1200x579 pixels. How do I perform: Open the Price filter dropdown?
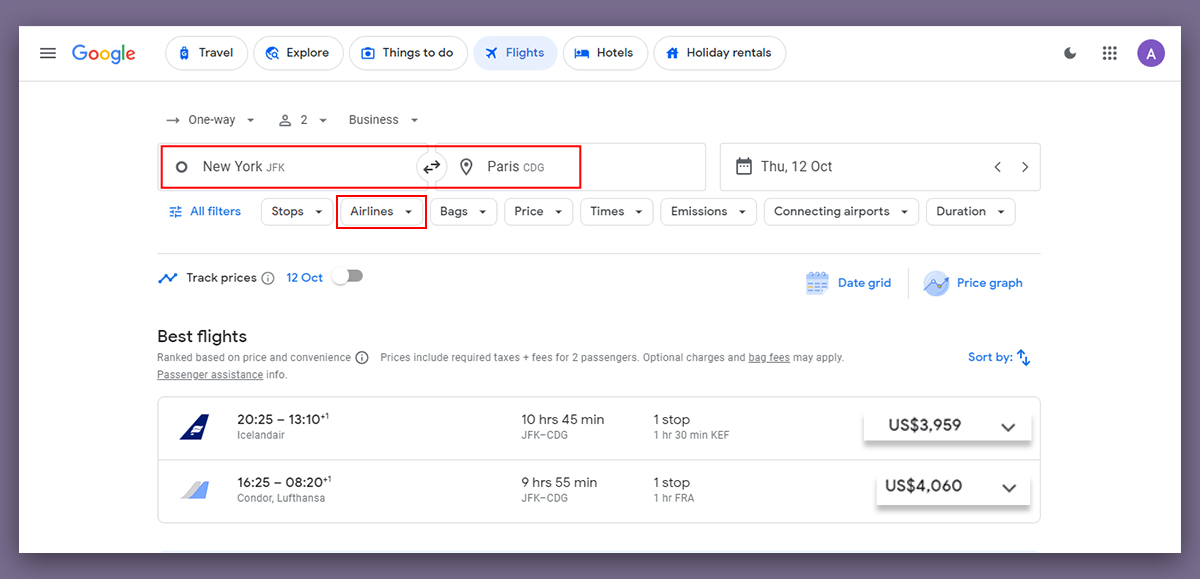click(x=539, y=212)
